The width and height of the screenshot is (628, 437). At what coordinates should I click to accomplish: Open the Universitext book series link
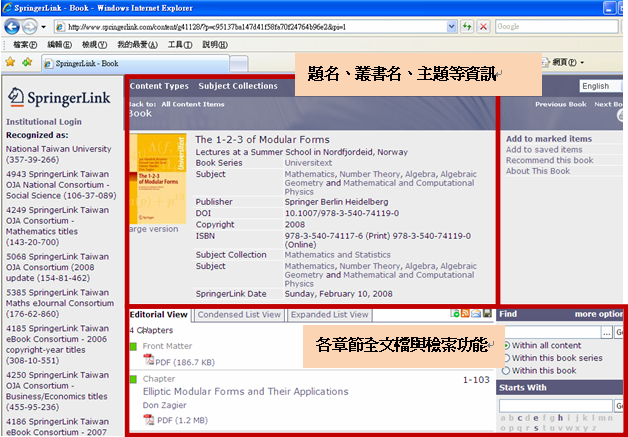[308, 163]
